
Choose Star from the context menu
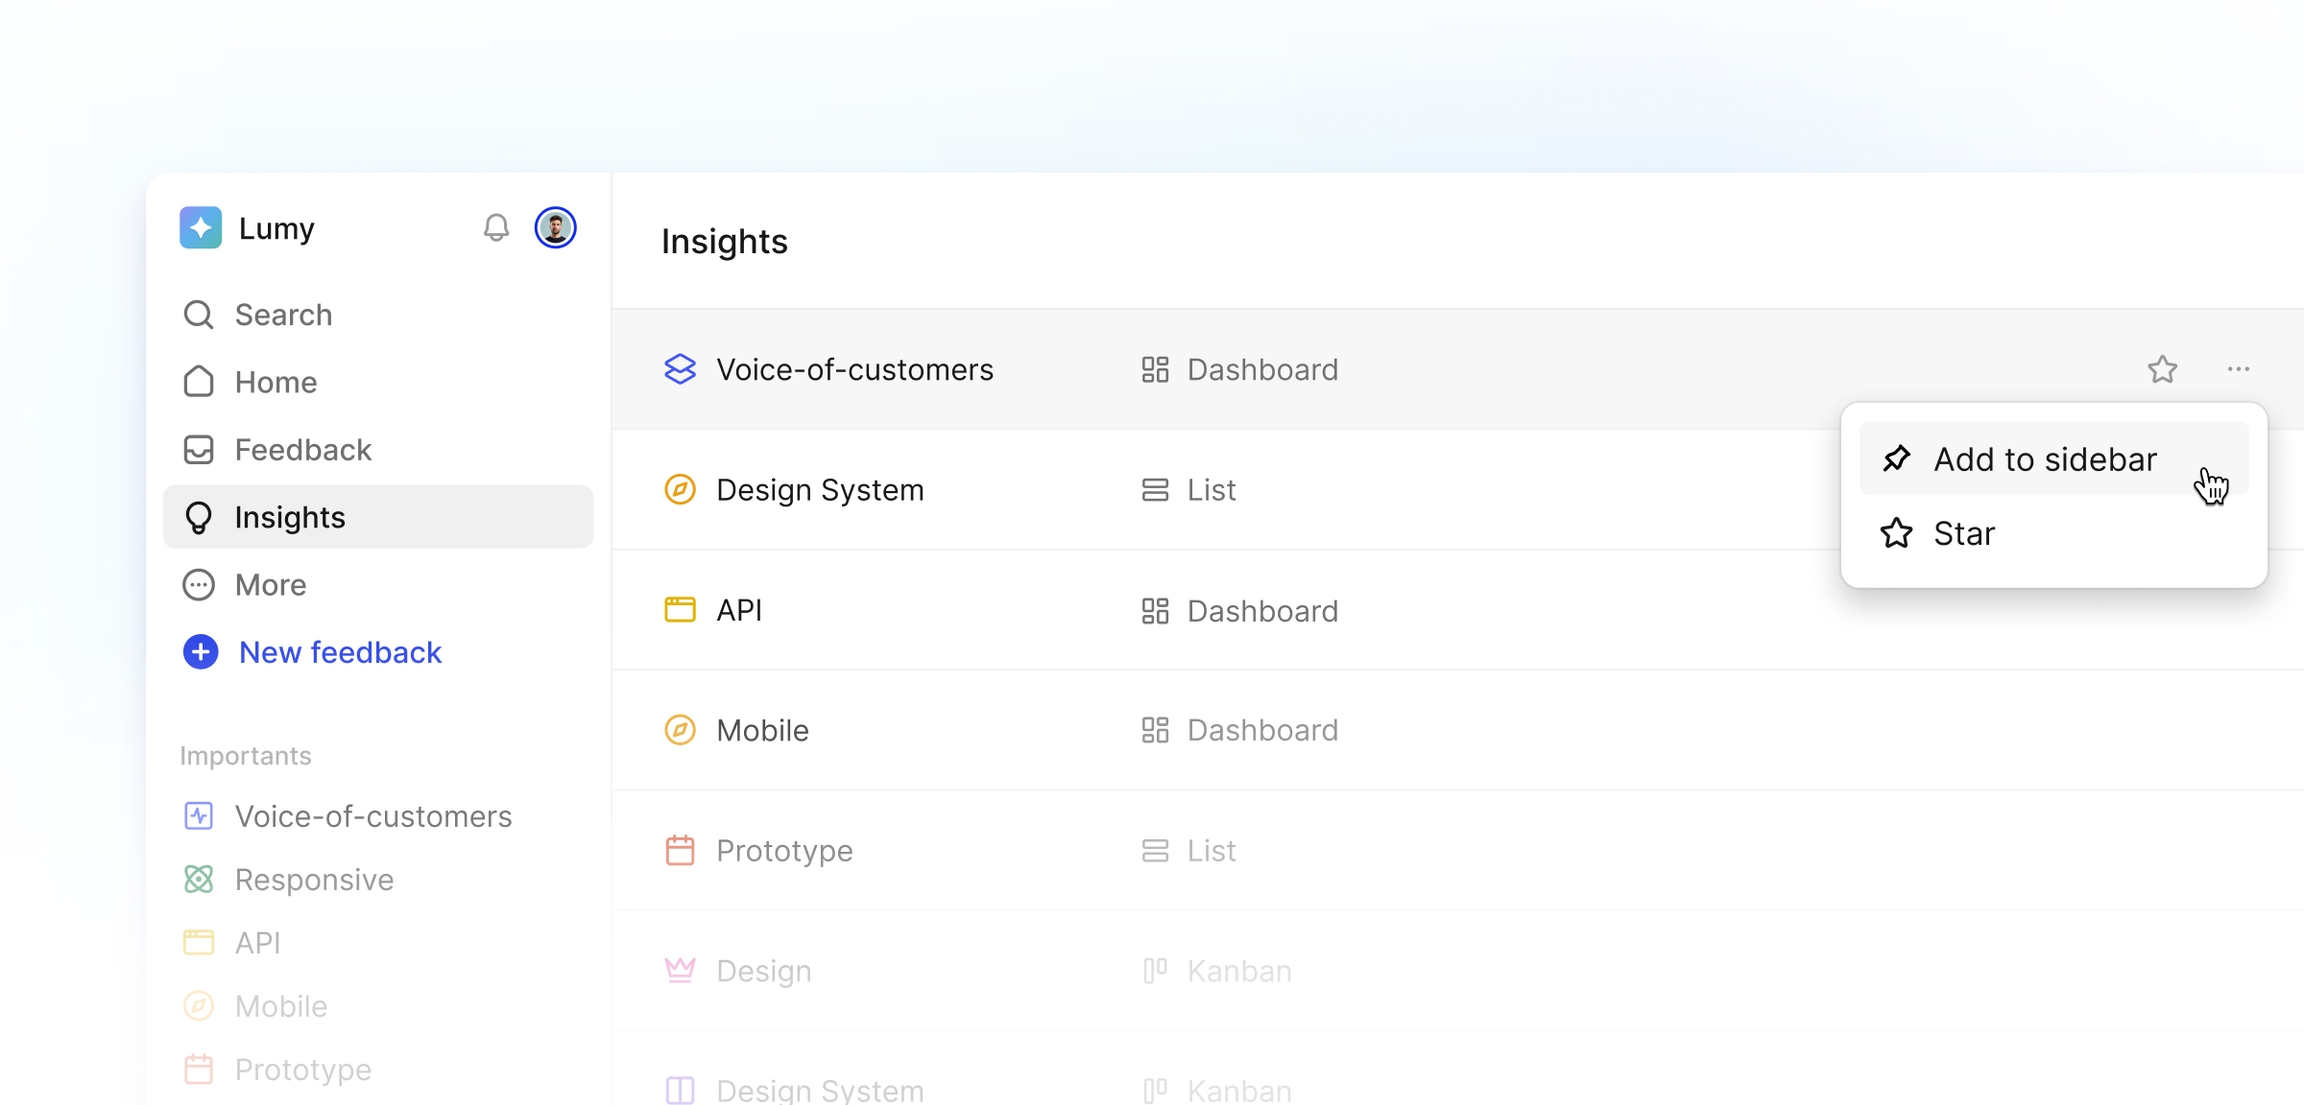click(x=1963, y=534)
